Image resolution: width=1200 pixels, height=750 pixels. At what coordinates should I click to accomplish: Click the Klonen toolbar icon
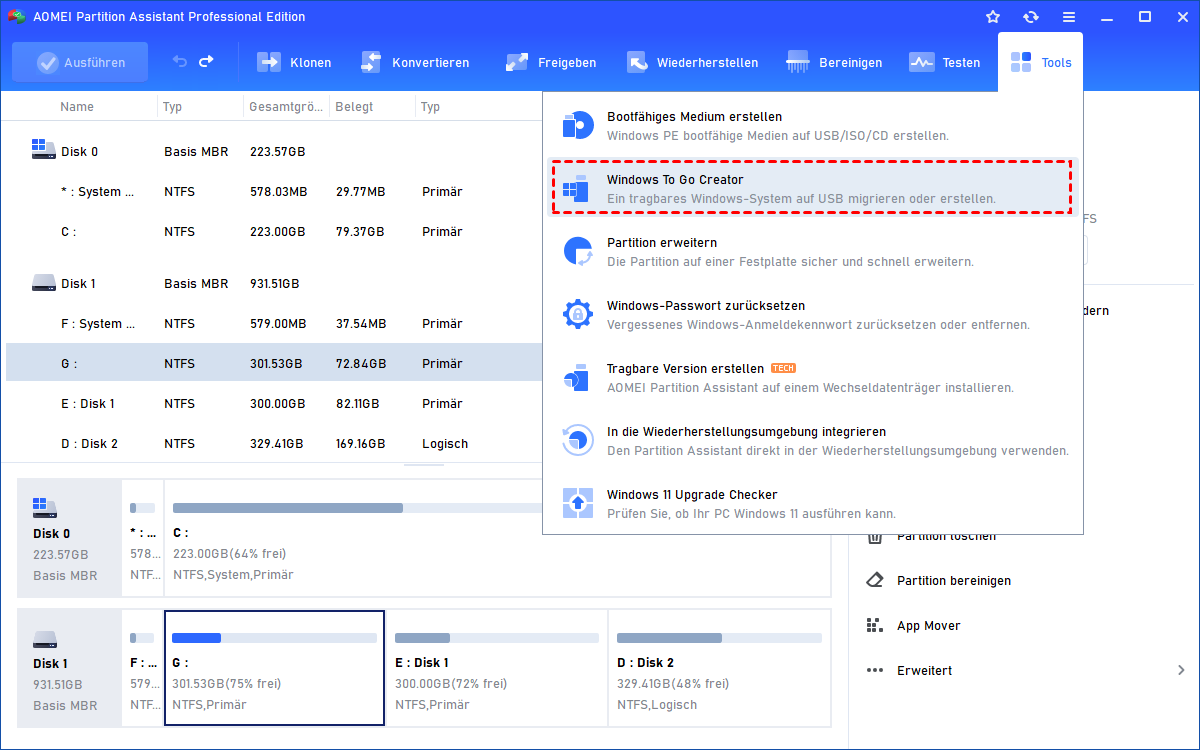pyautogui.click(x=269, y=62)
